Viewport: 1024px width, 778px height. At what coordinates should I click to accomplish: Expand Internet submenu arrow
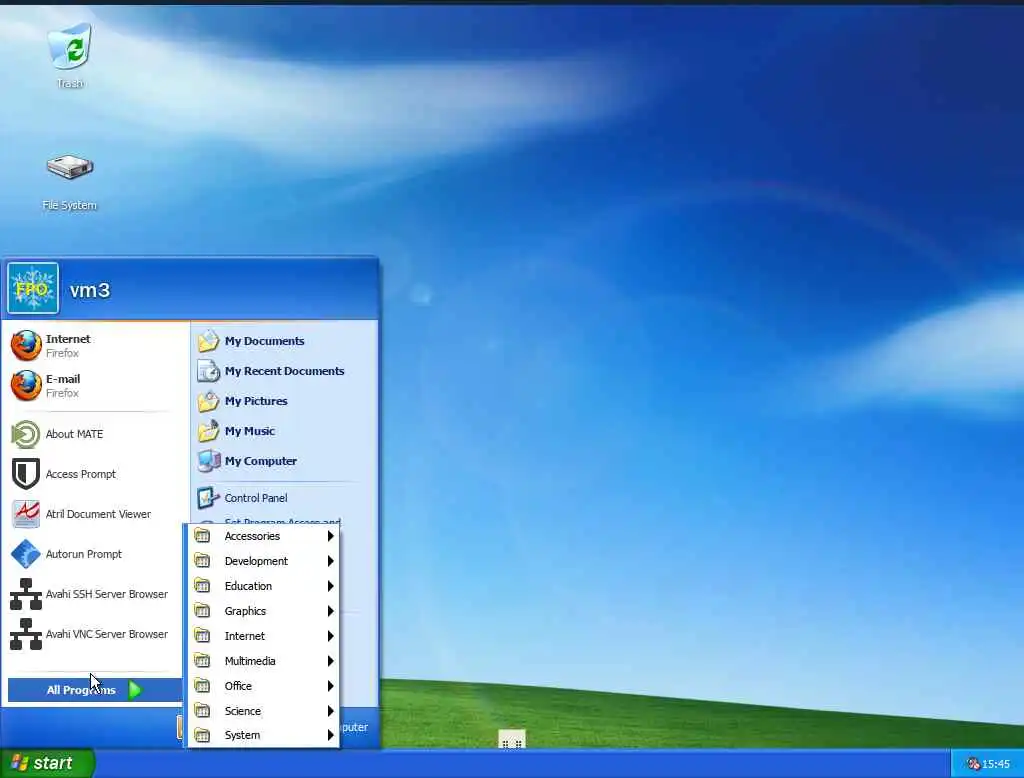coord(330,636)
